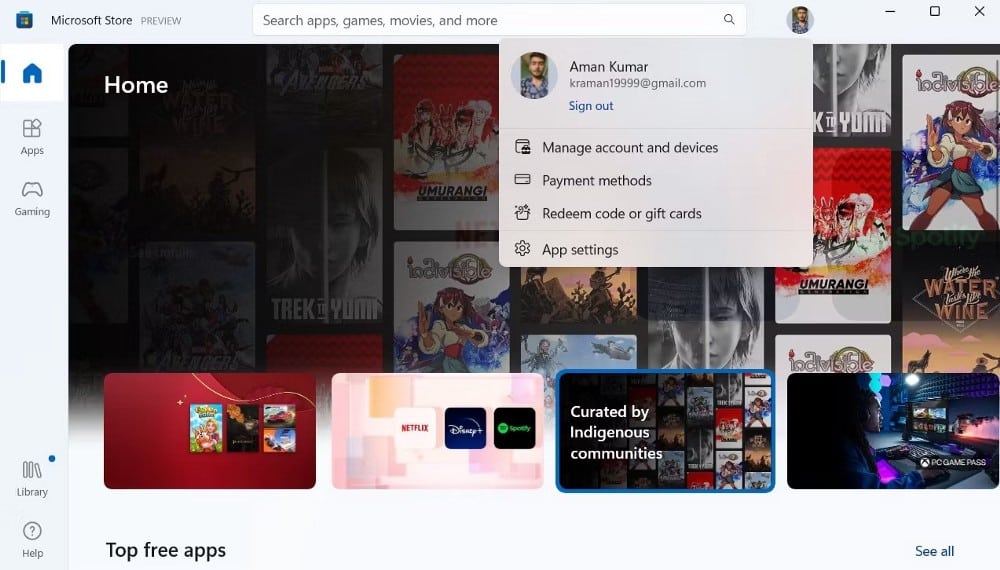
Task: Open Help in the sidebar
Action: tap(32, 540)
